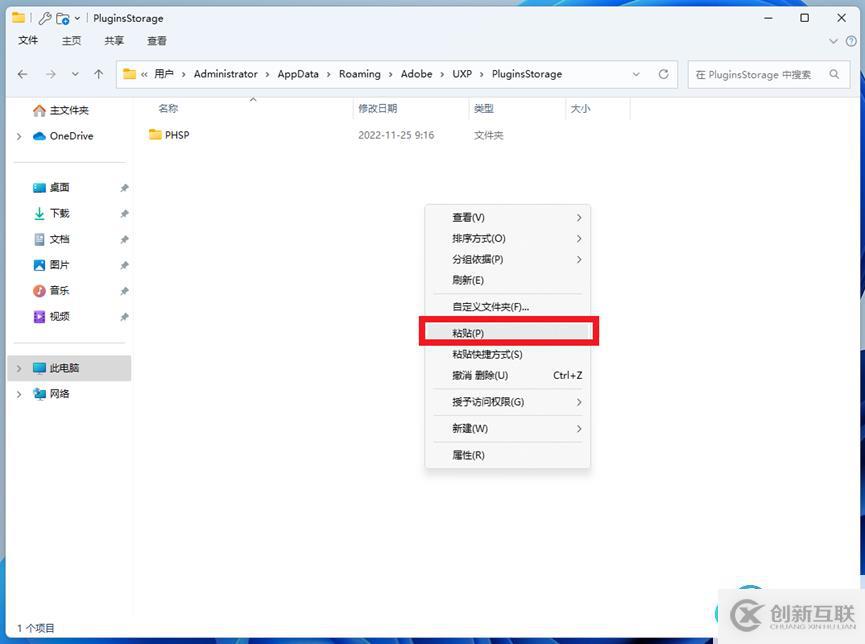
Task: Click the Roaming breadcrumb segment
Action: 360,74
